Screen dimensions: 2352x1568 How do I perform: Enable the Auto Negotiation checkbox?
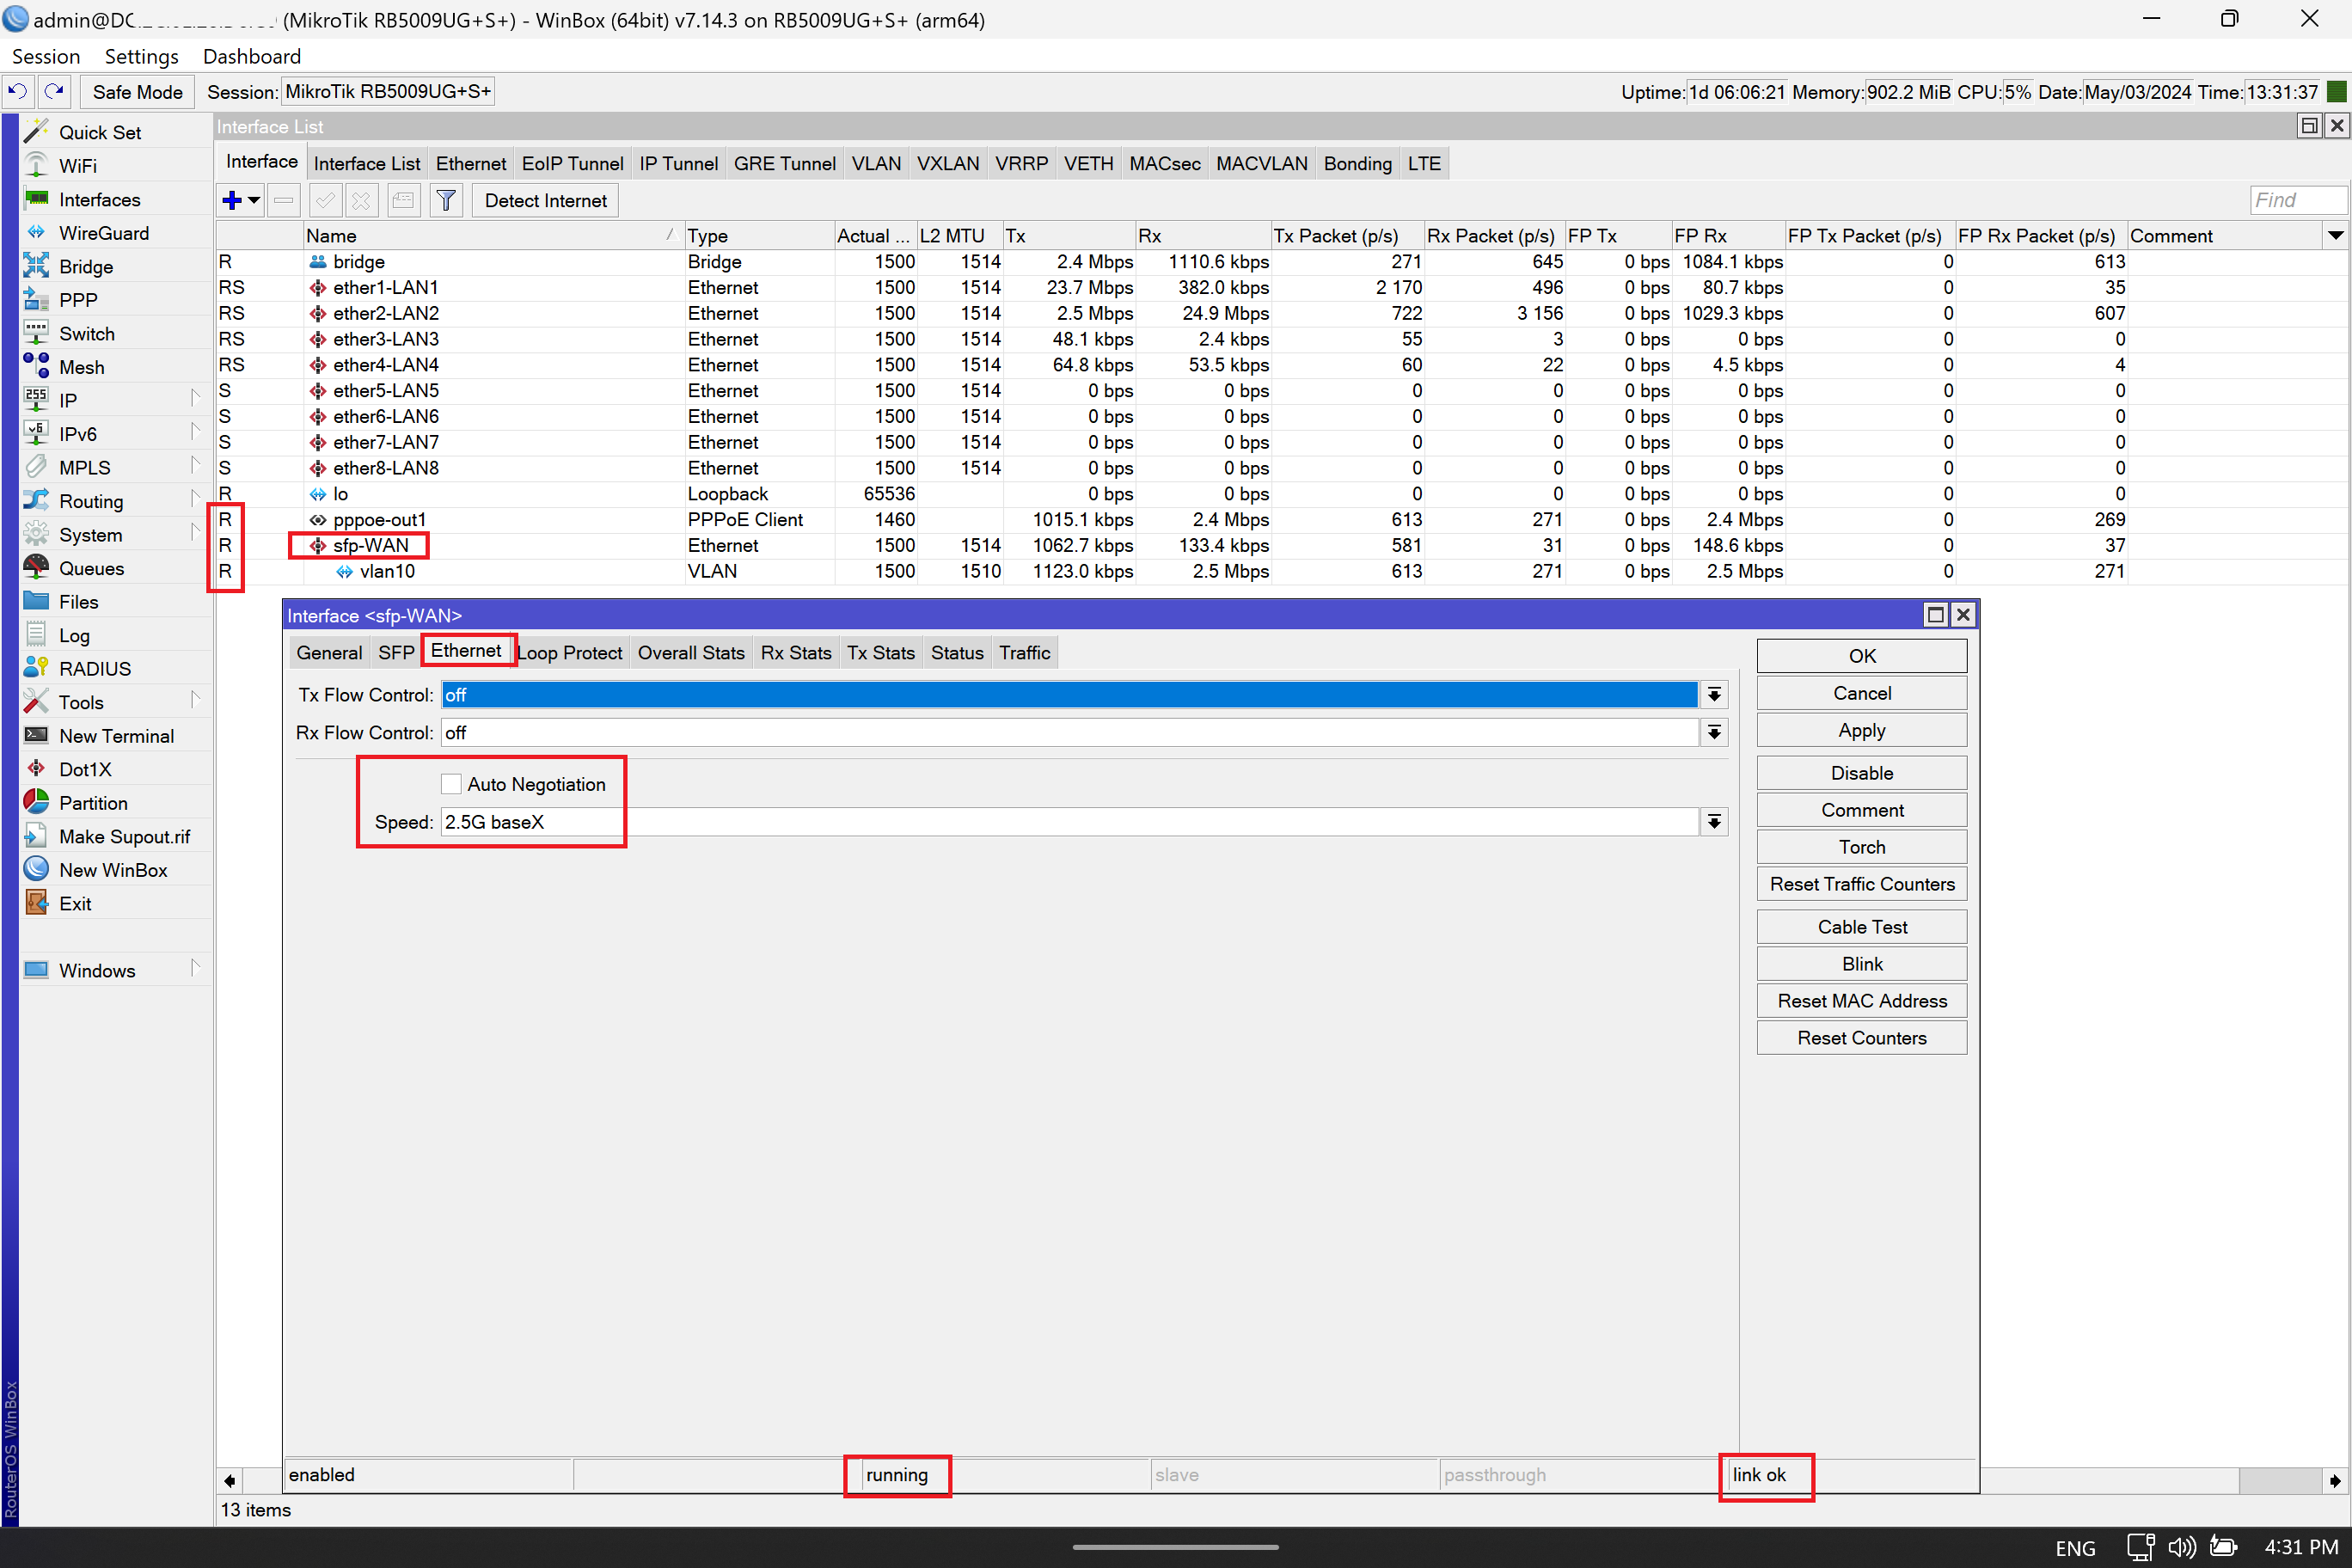pyautogui.click(x=452, y=784)
